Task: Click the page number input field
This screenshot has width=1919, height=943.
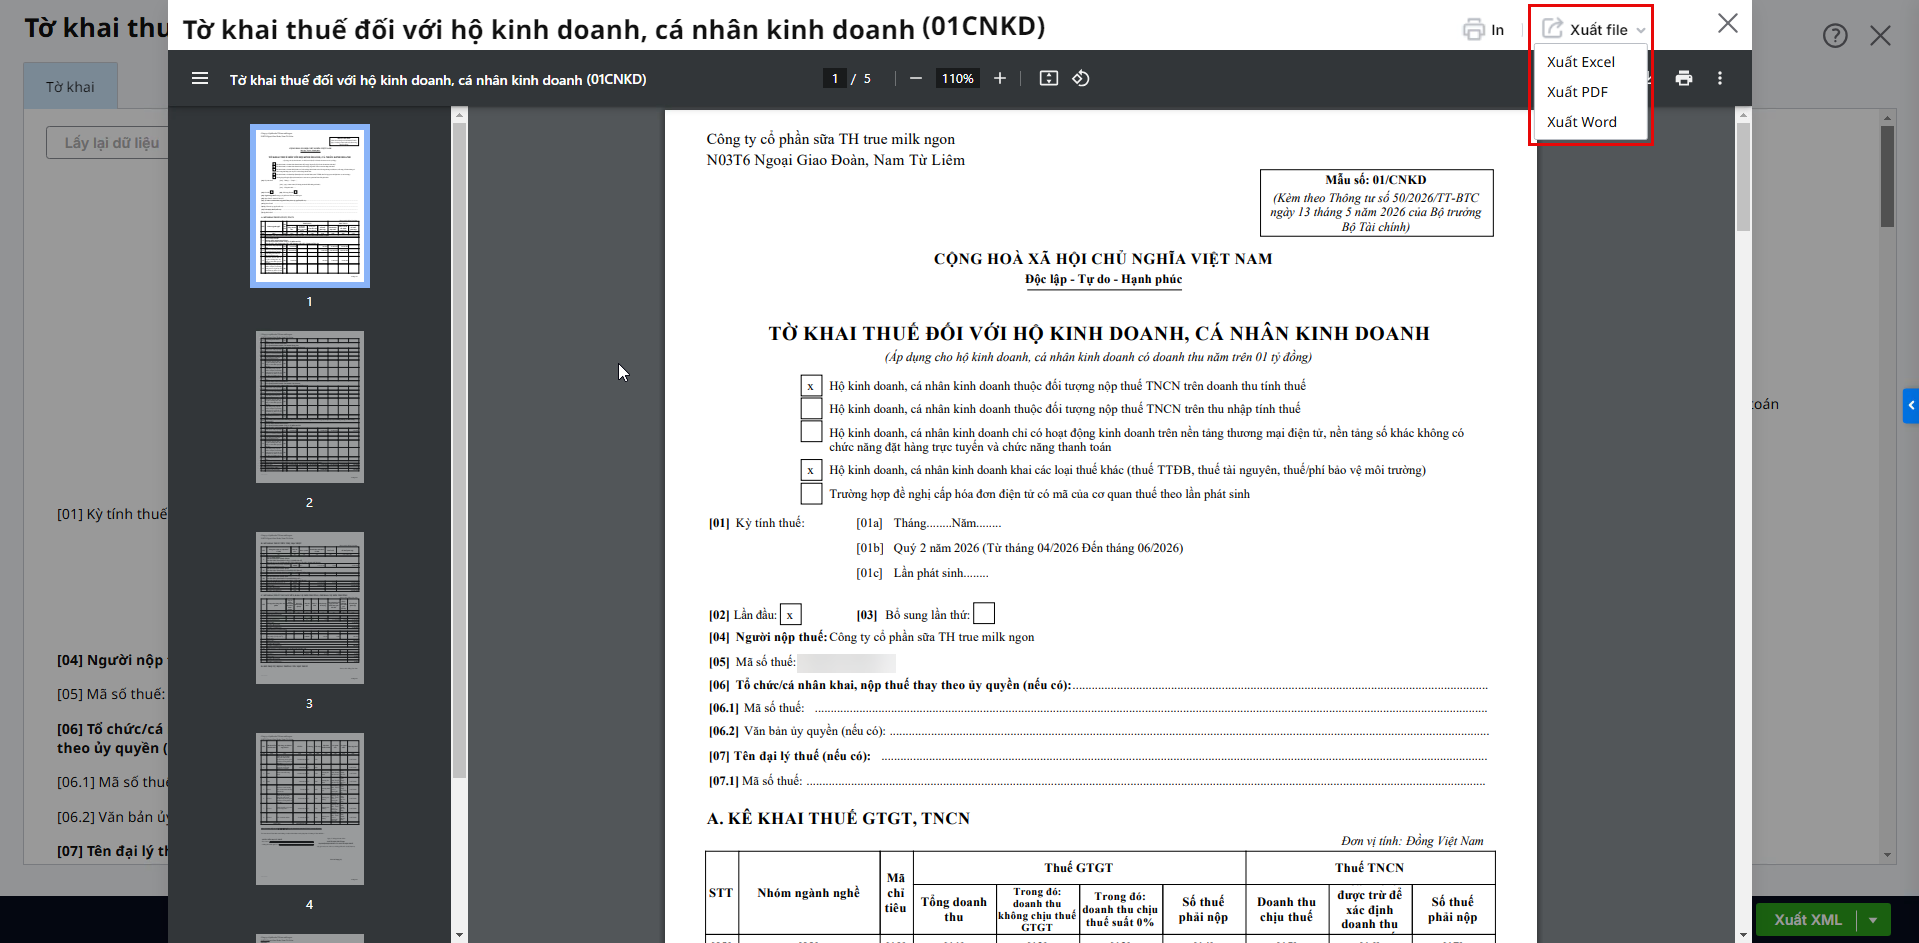Action: click(x=835, y=78)
